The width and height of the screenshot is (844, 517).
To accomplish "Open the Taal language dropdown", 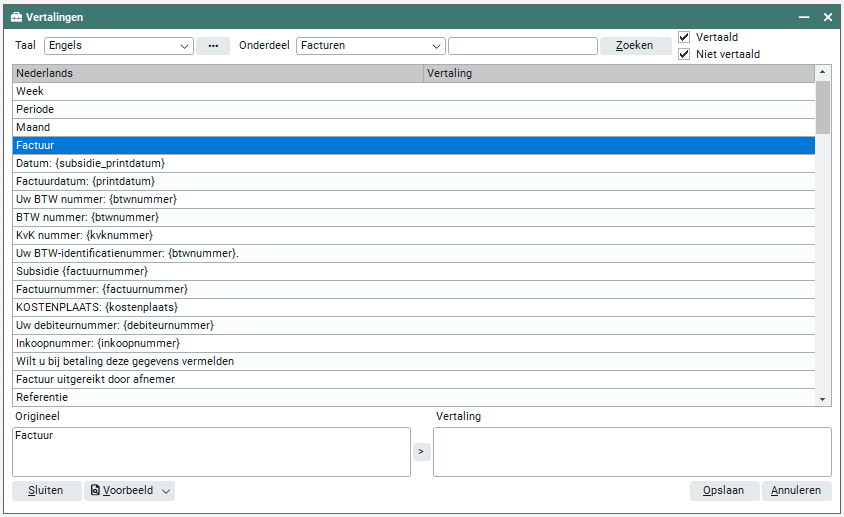I will [x=184, y=46].
